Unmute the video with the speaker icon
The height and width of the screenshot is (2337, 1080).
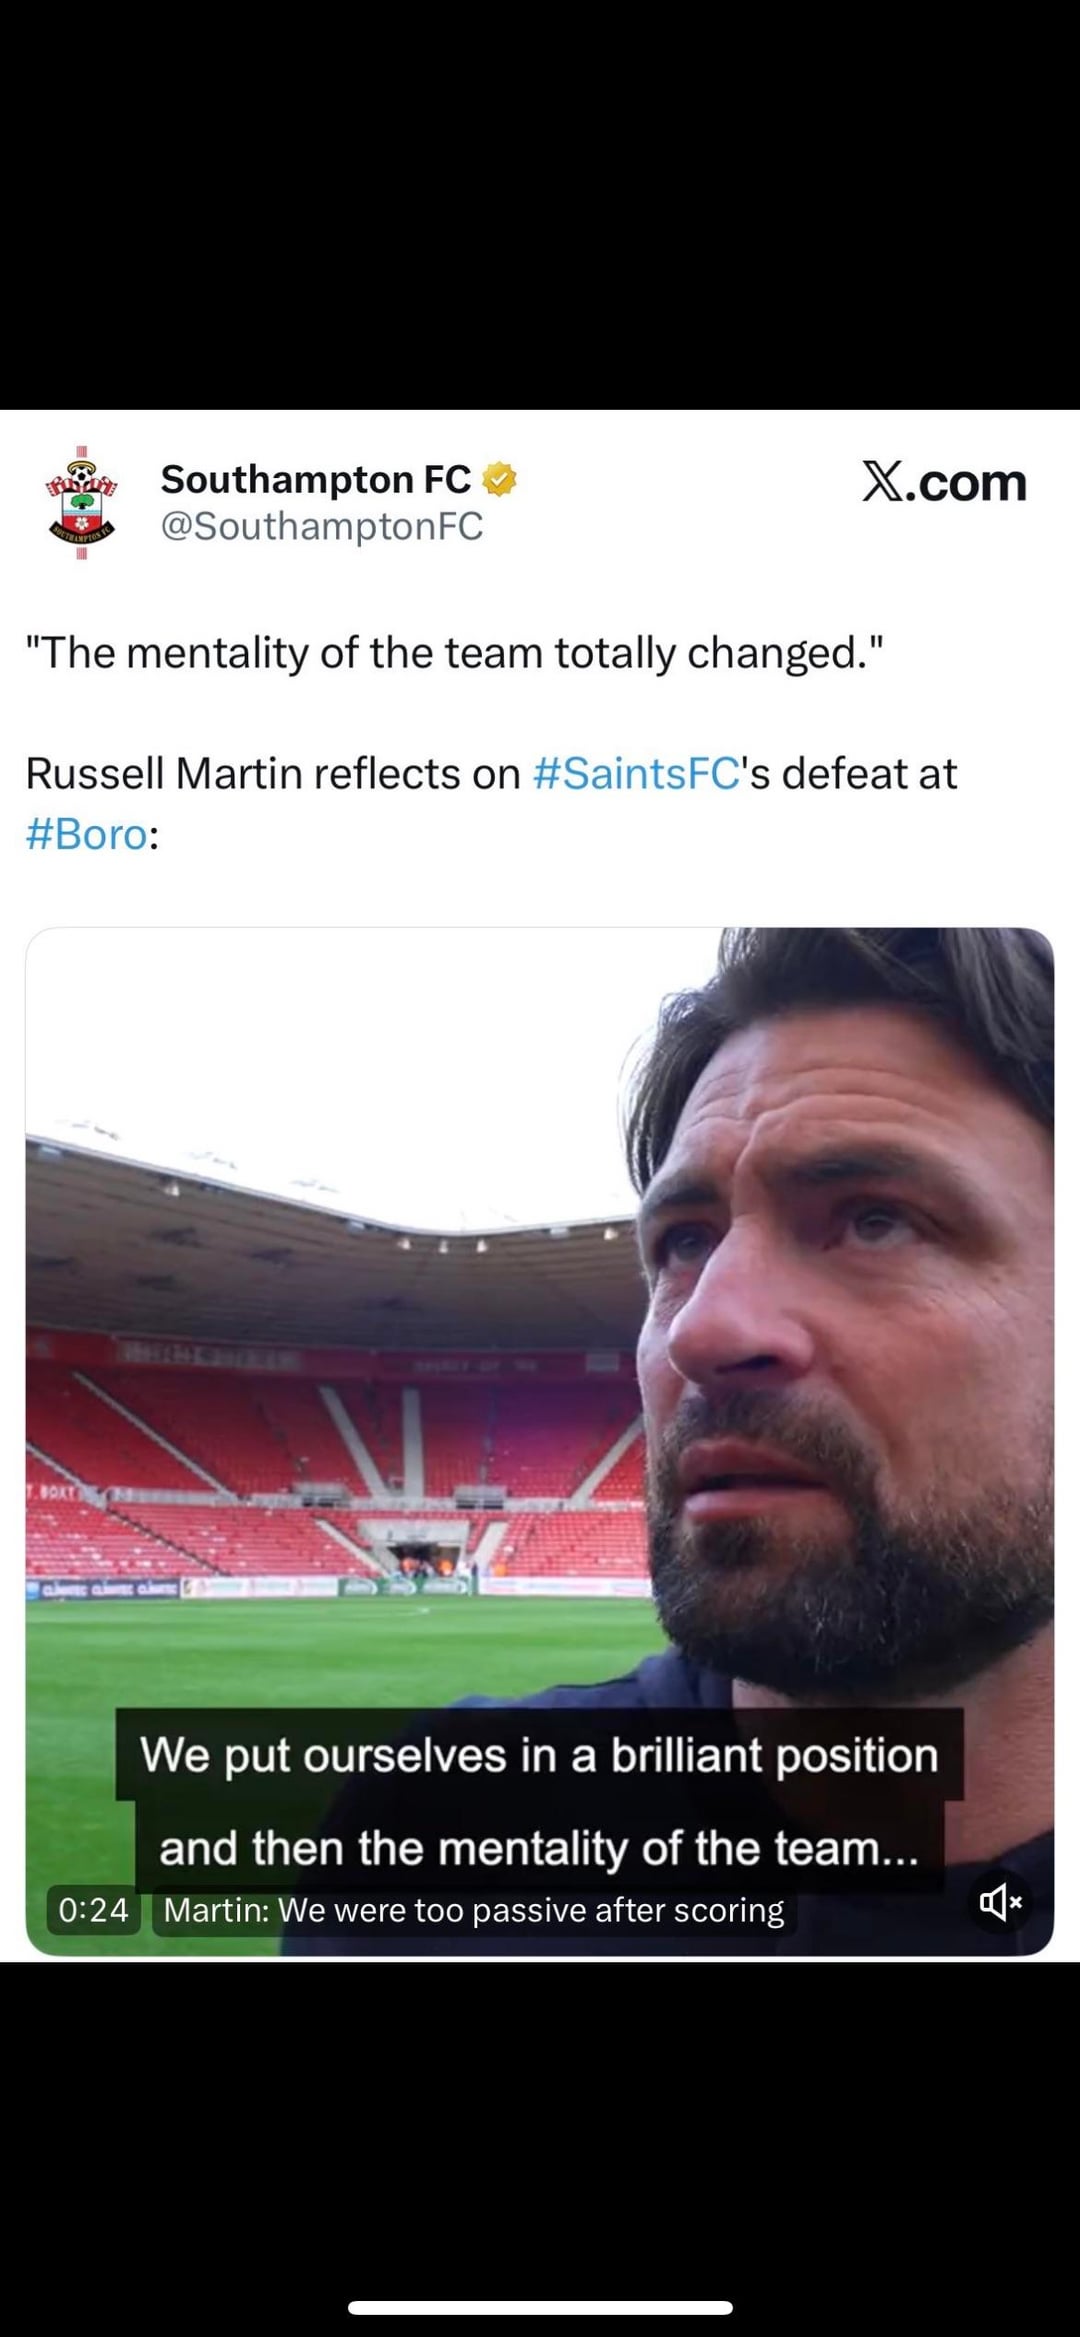[x=999, y=1901]
